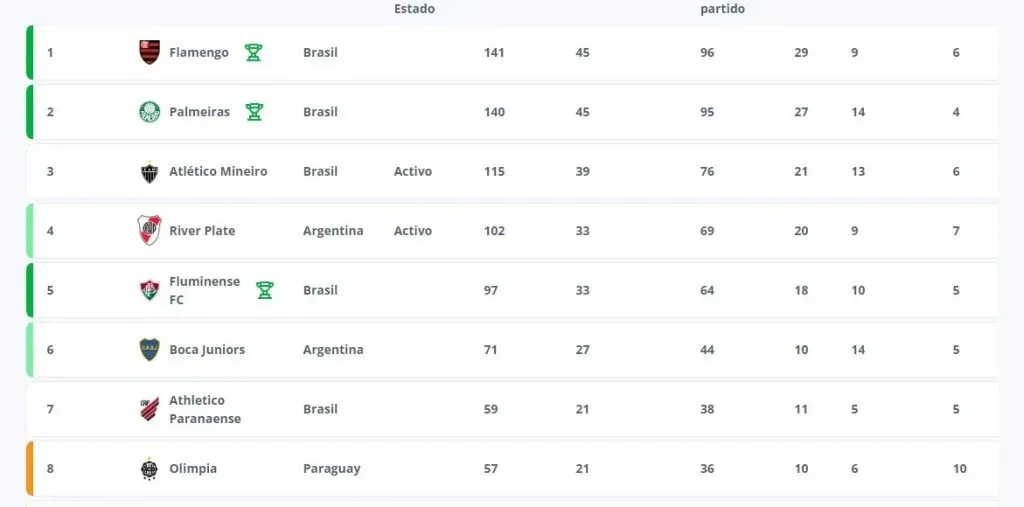Click the Fluminense FC club crest

[x=149, y=291]
